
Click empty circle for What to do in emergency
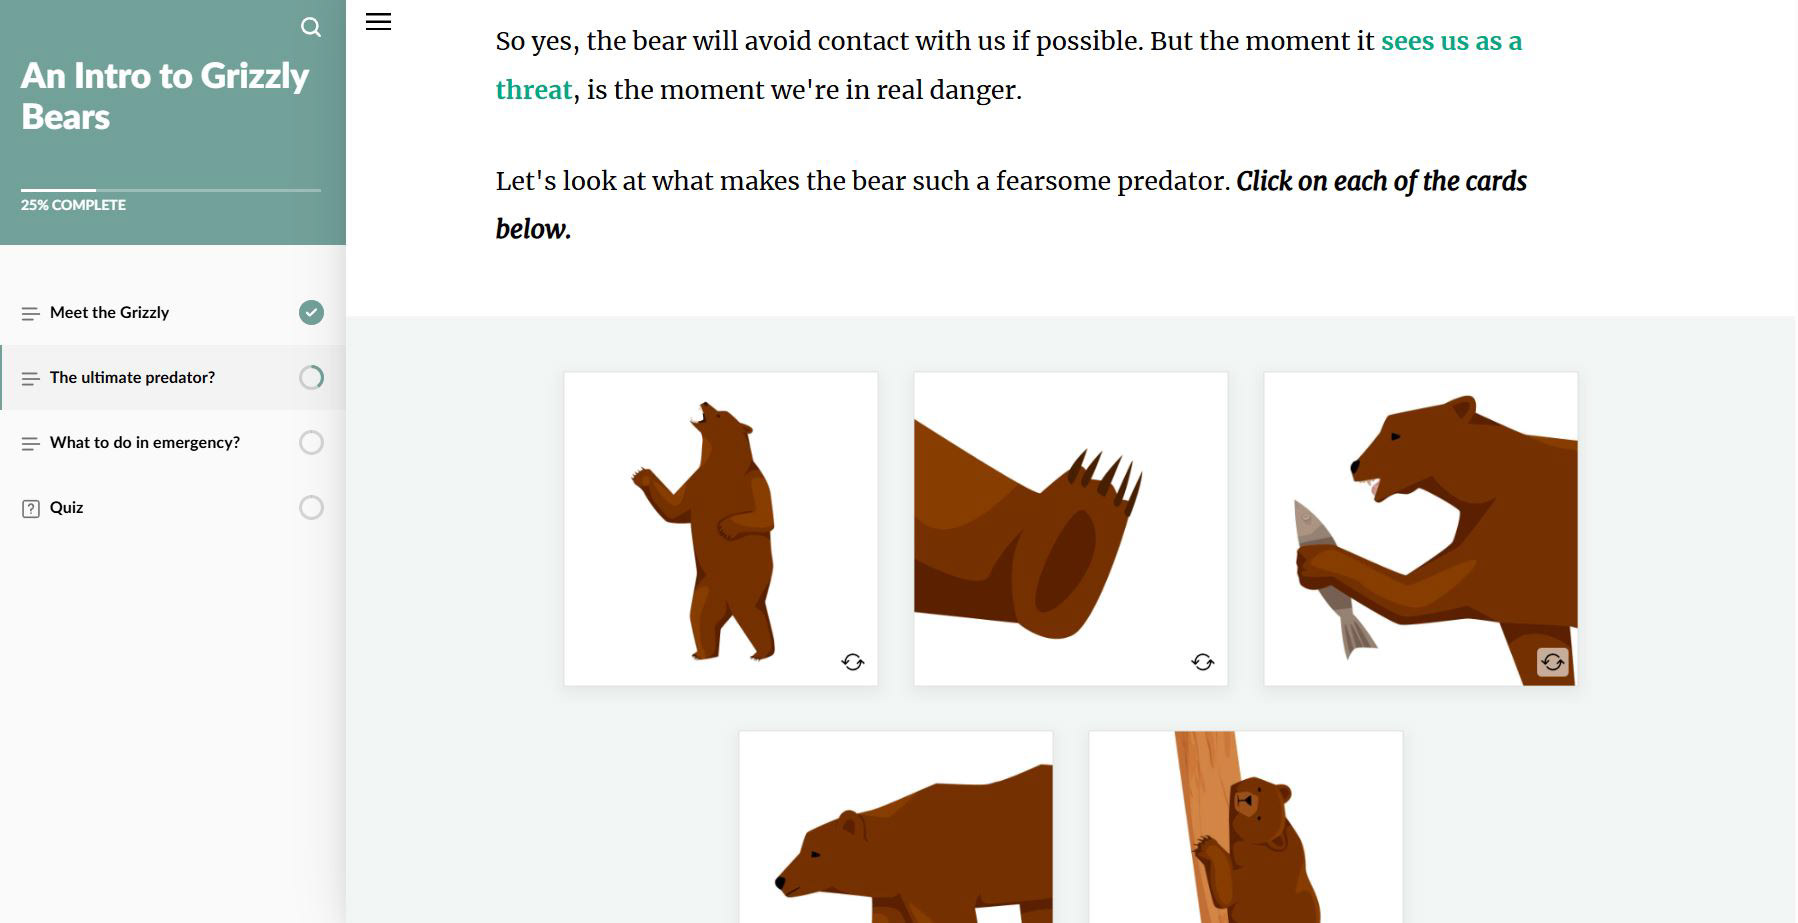pos(311,442)
